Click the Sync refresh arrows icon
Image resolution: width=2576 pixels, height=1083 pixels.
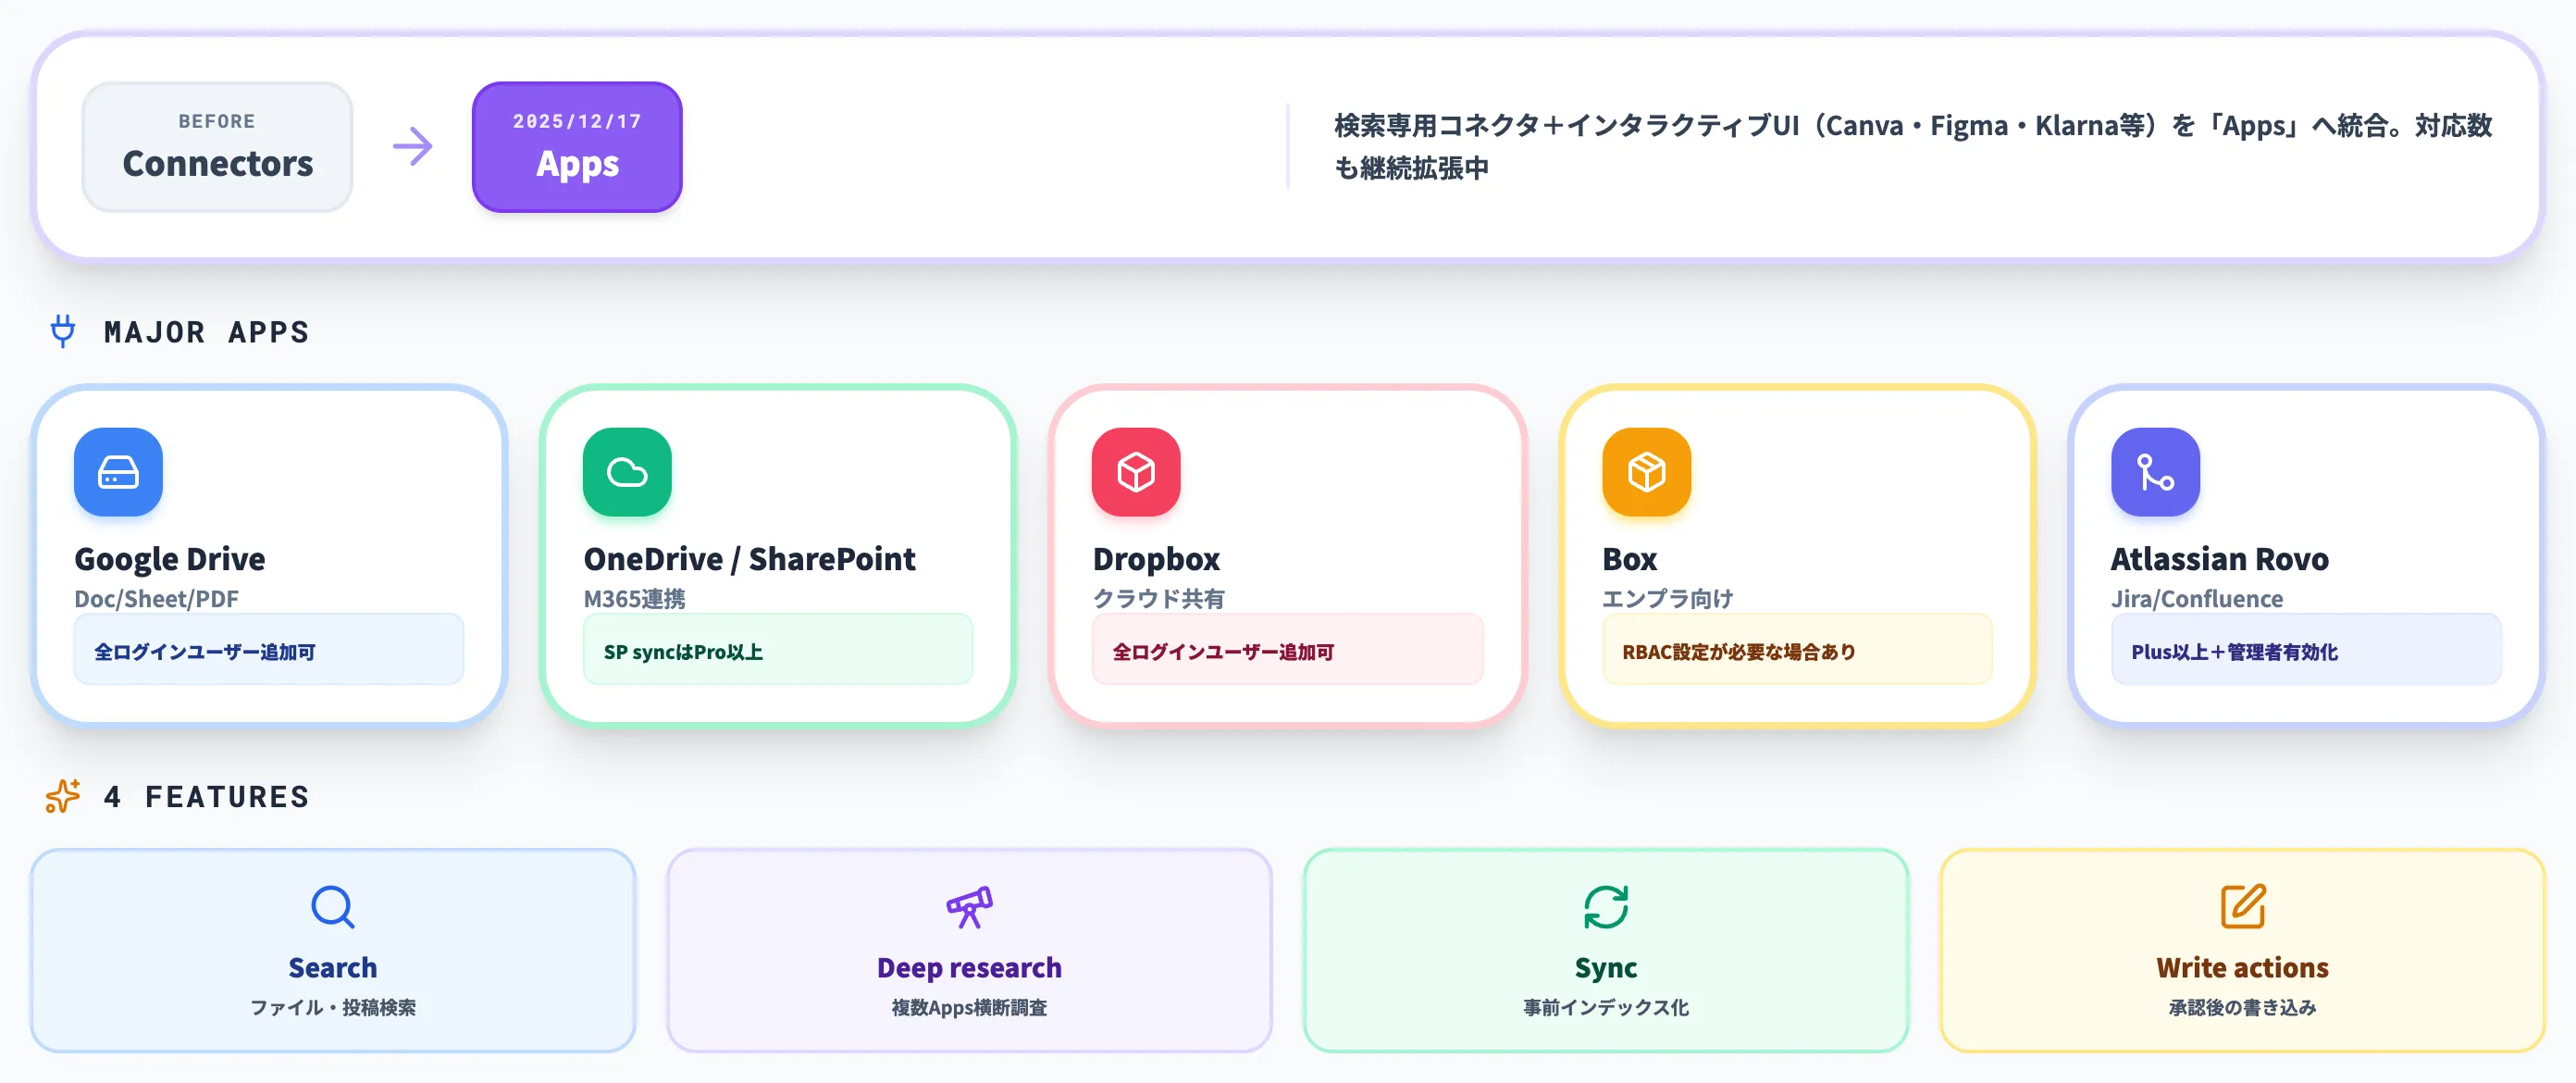pyautogui.click(x=1606, y=907)
